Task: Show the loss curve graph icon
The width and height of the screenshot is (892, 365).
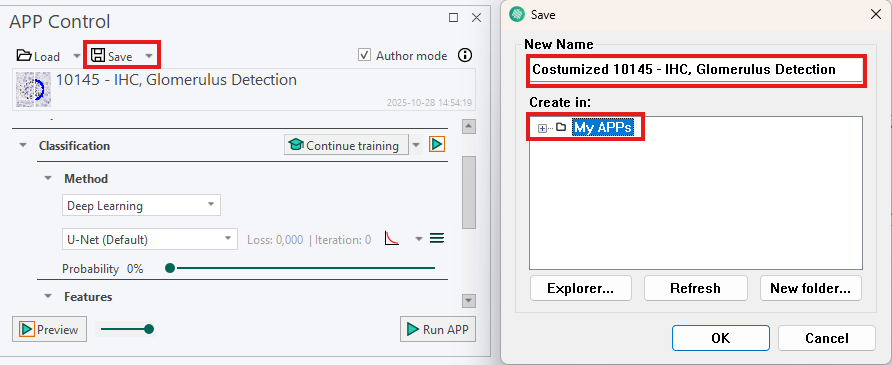Action: pyautogui.click(x=392, y=238)
